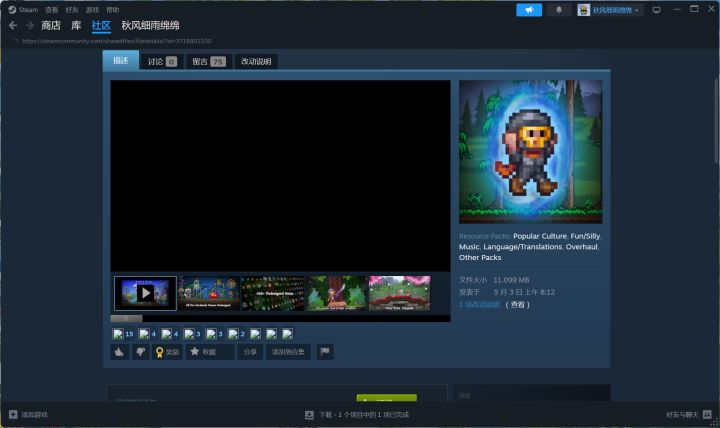Click the download icon in bottom bar
The width and height of the screenshot is (720, 428).
point(309,415)
